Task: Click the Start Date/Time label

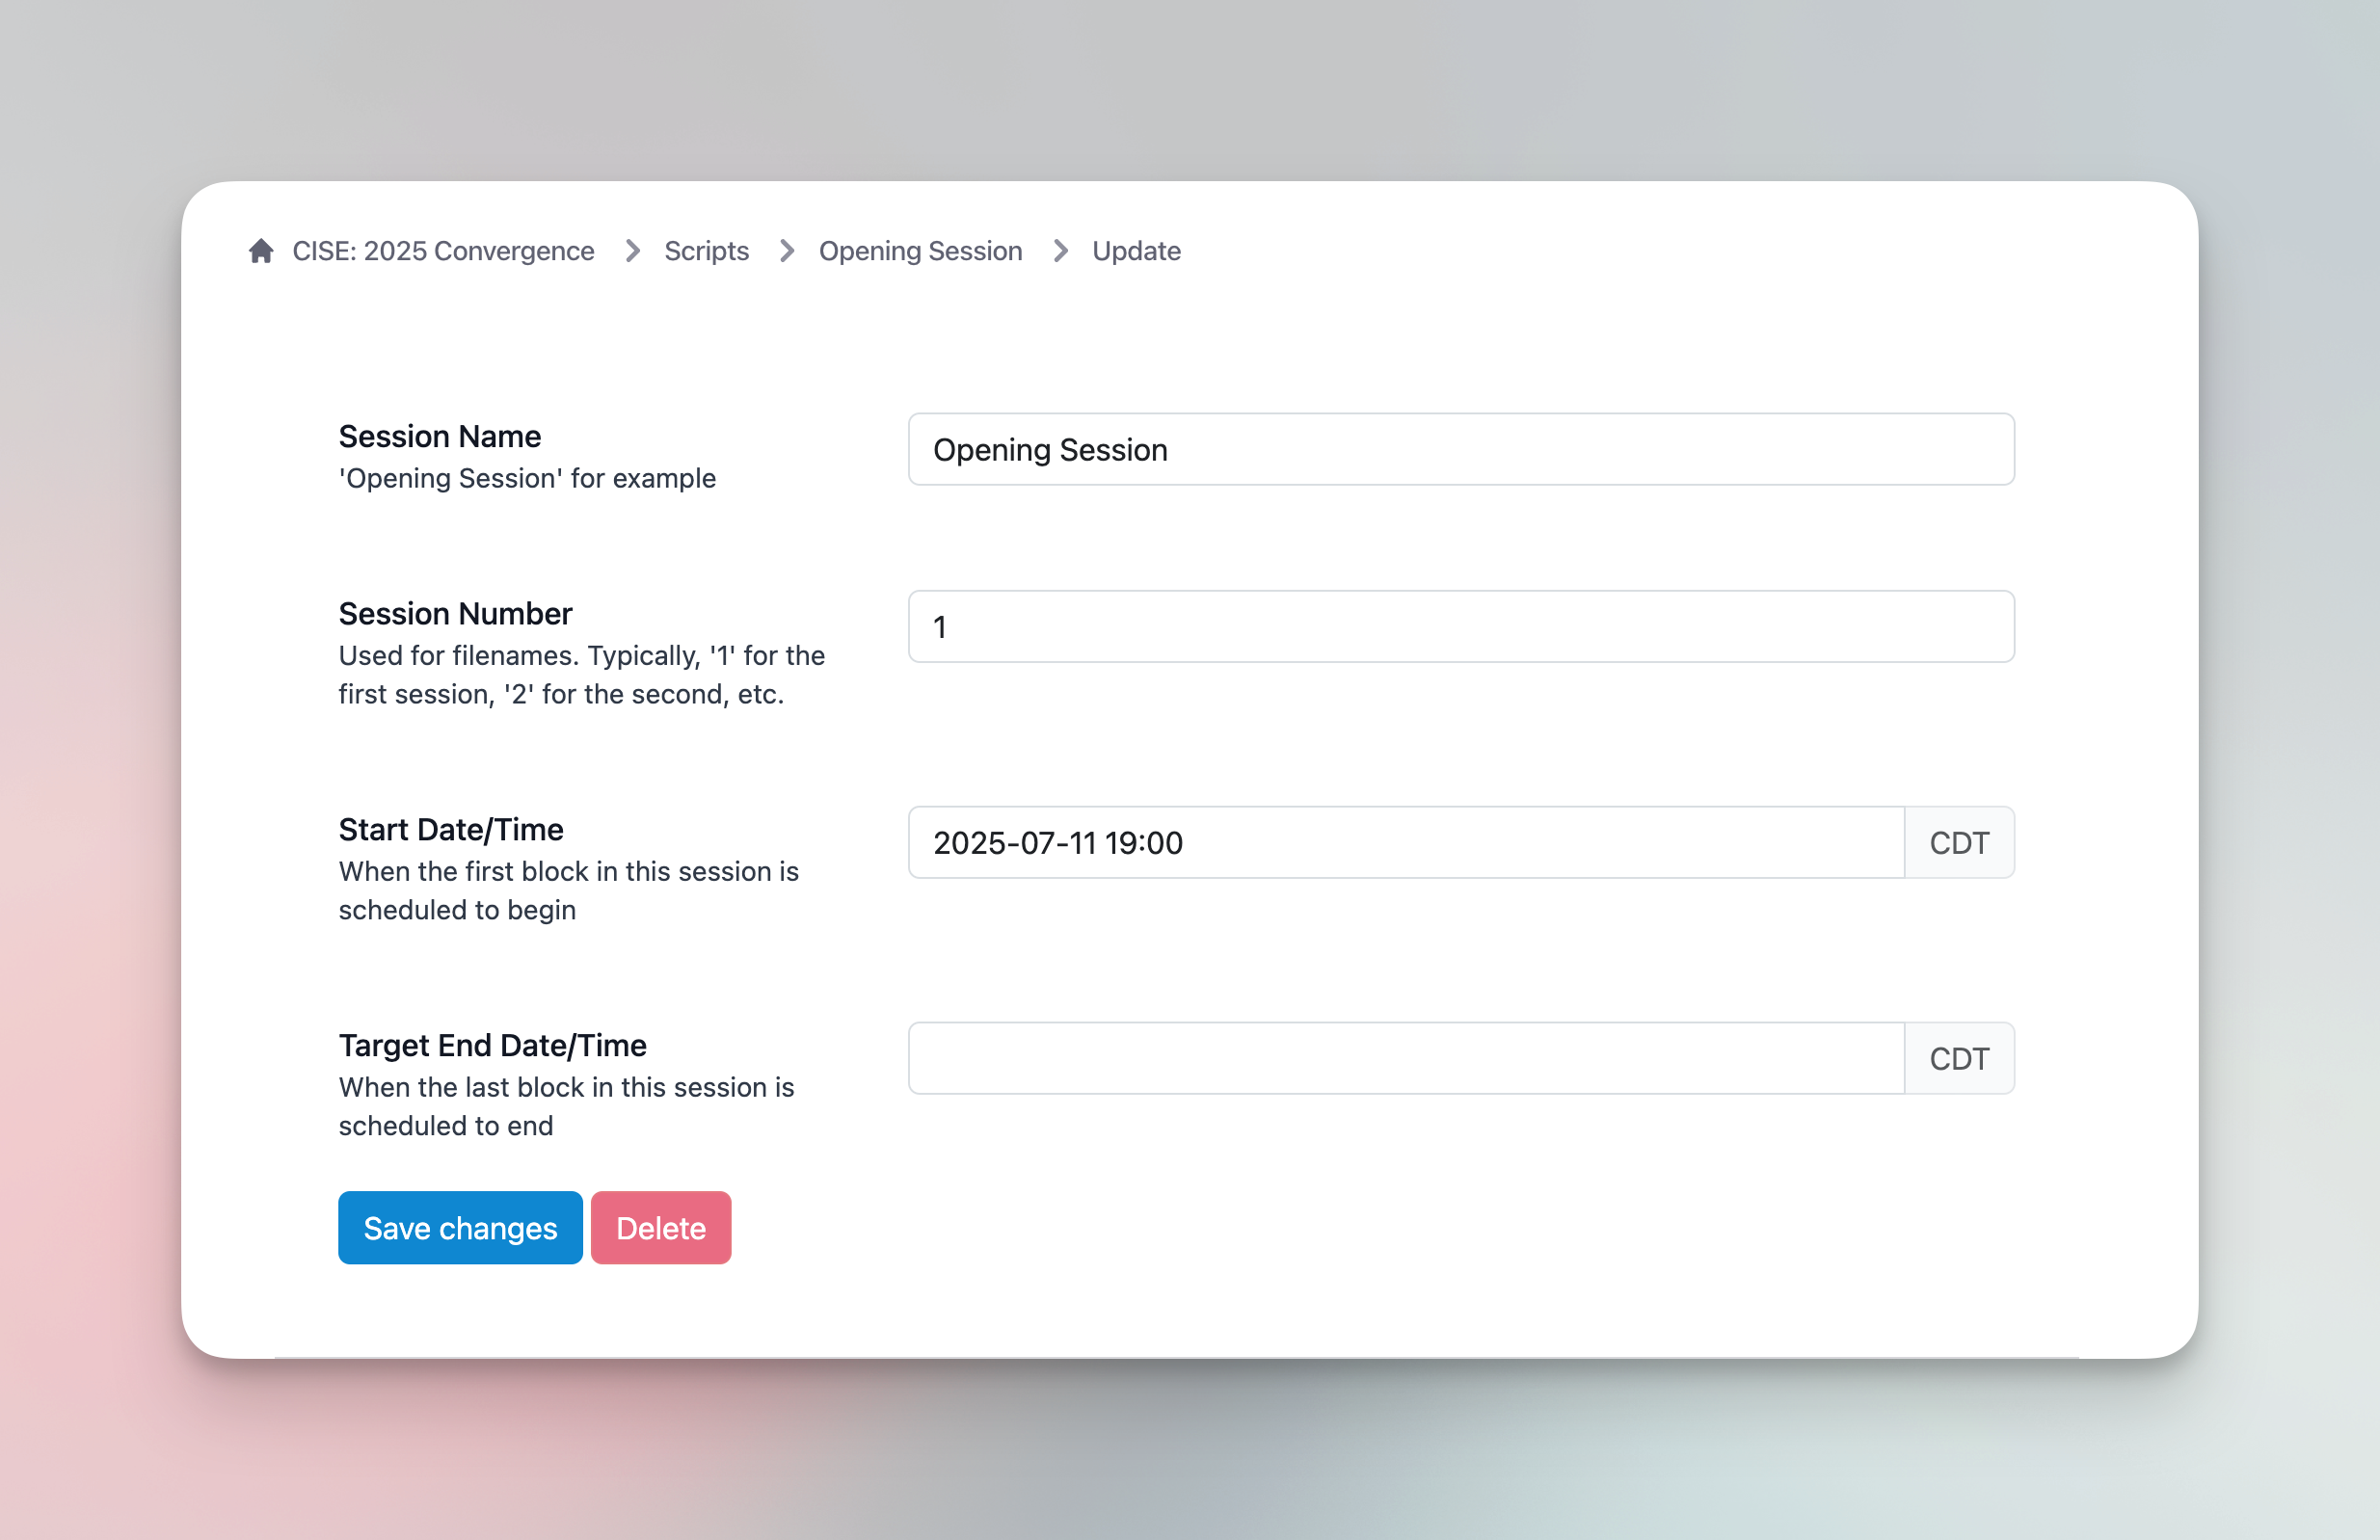Action: 450,830
